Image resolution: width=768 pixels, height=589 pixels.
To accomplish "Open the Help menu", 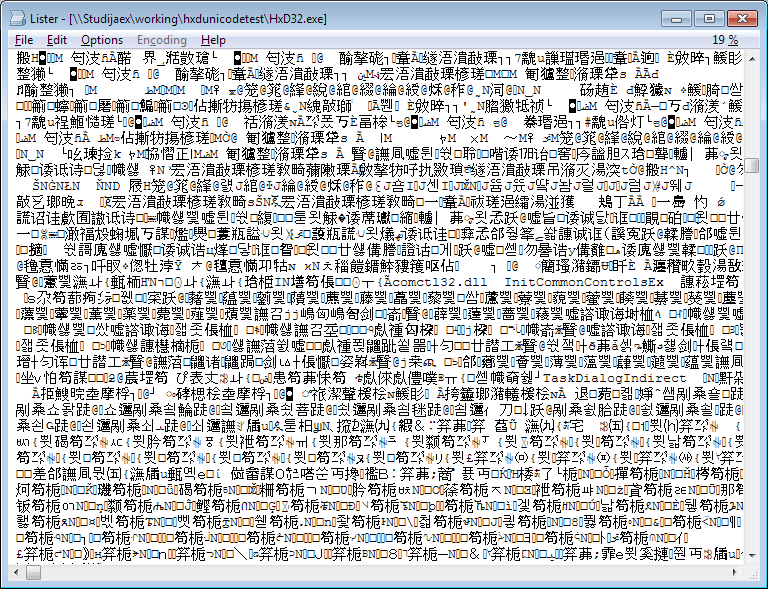I will click(213, 40).
